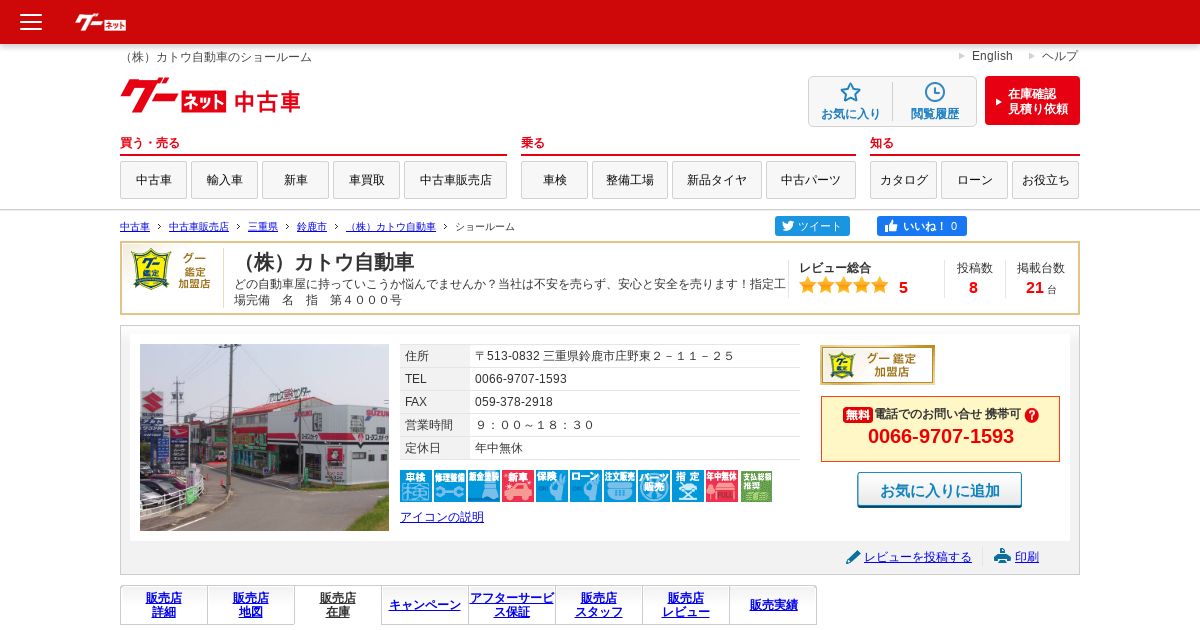The image size is (1200, 630).
Task: Click the 印刷 print link
Action: coord(1027,557)
